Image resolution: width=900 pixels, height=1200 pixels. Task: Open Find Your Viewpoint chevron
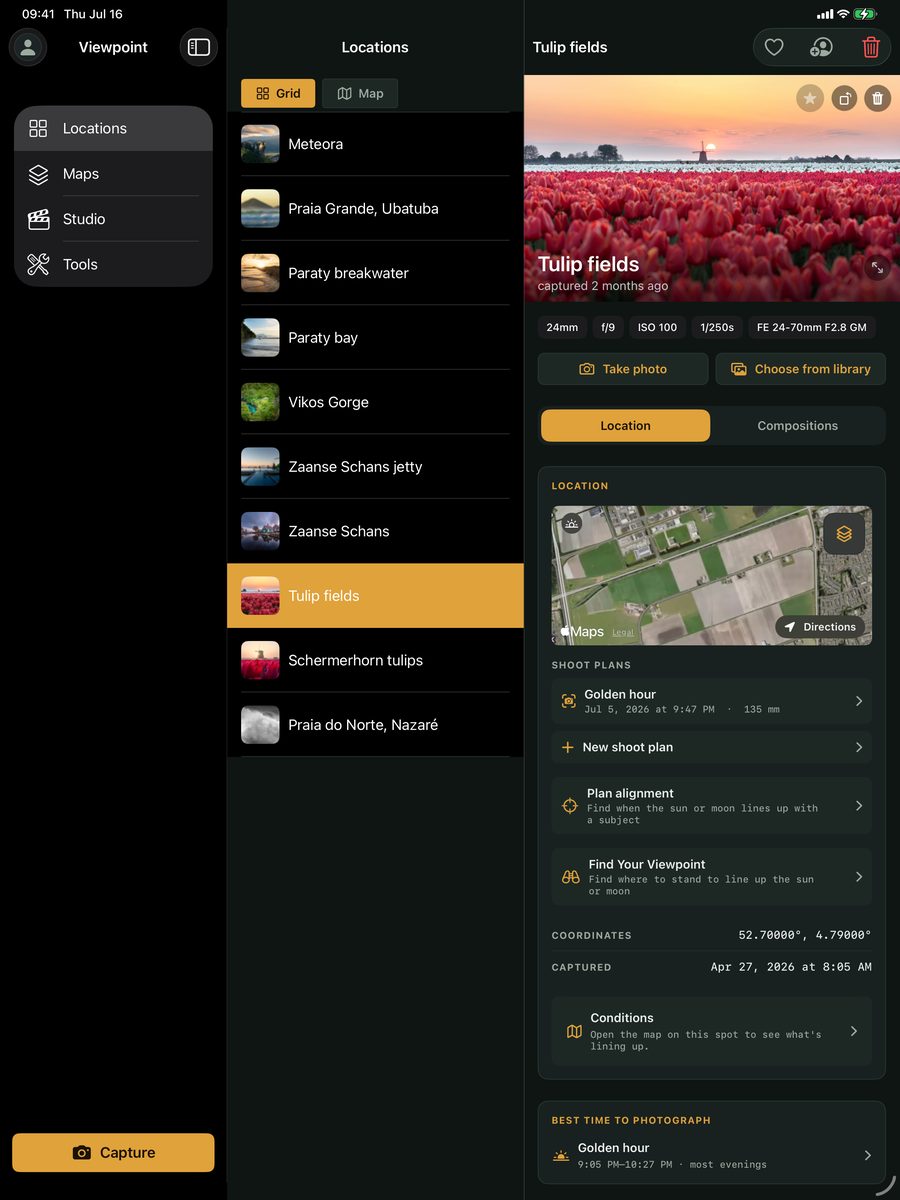pyautogui.click(x=859, y=876)
